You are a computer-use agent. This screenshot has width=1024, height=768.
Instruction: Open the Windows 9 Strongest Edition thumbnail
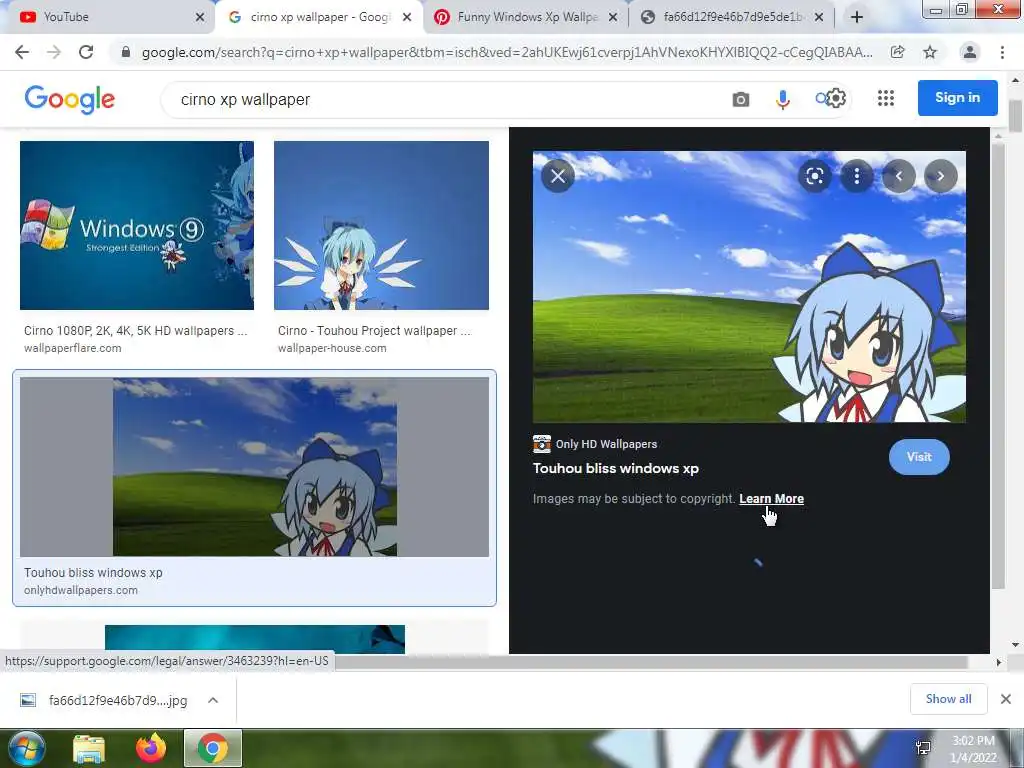(x=136, y=225)
